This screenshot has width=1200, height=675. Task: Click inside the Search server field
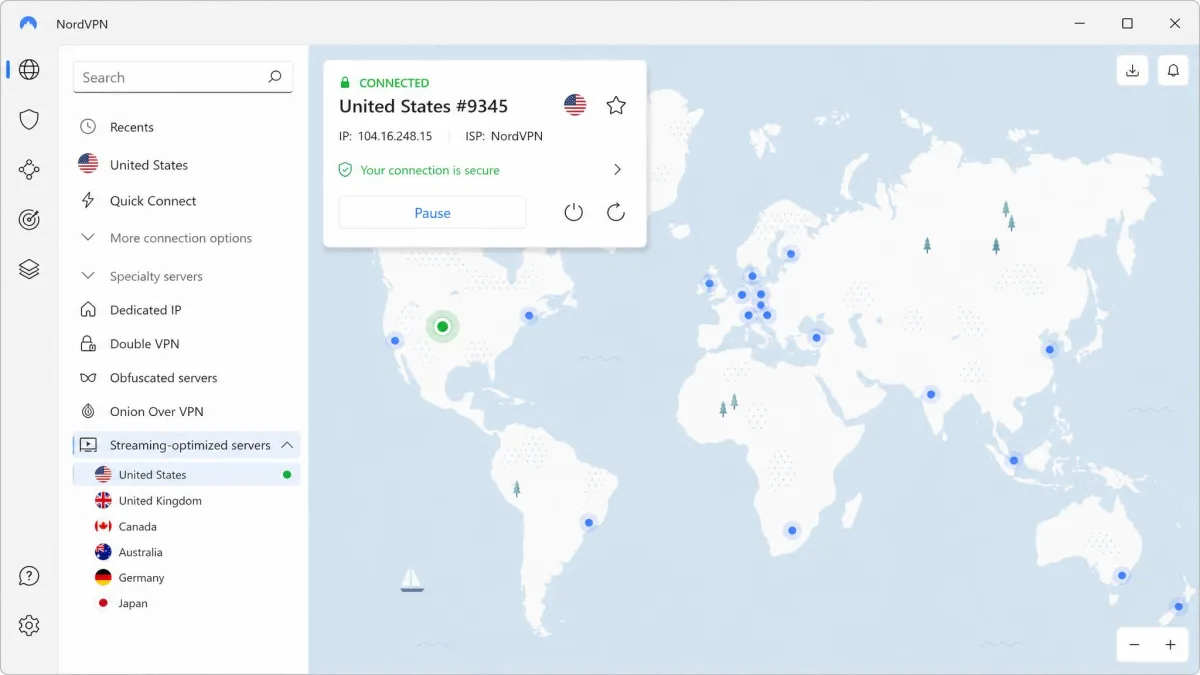(x=183, y=77)
